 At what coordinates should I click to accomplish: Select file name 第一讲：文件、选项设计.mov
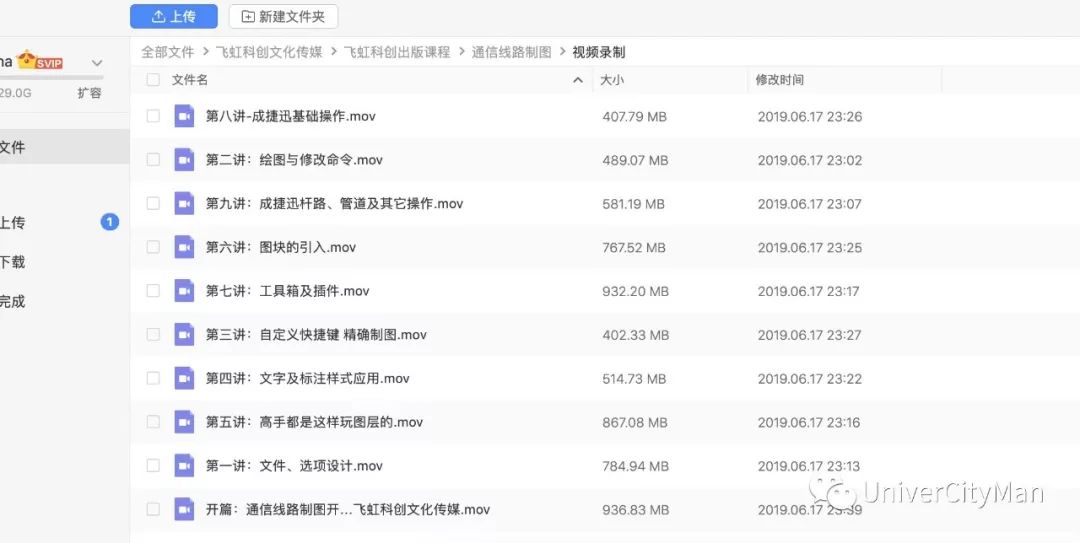tap(294, 466)
